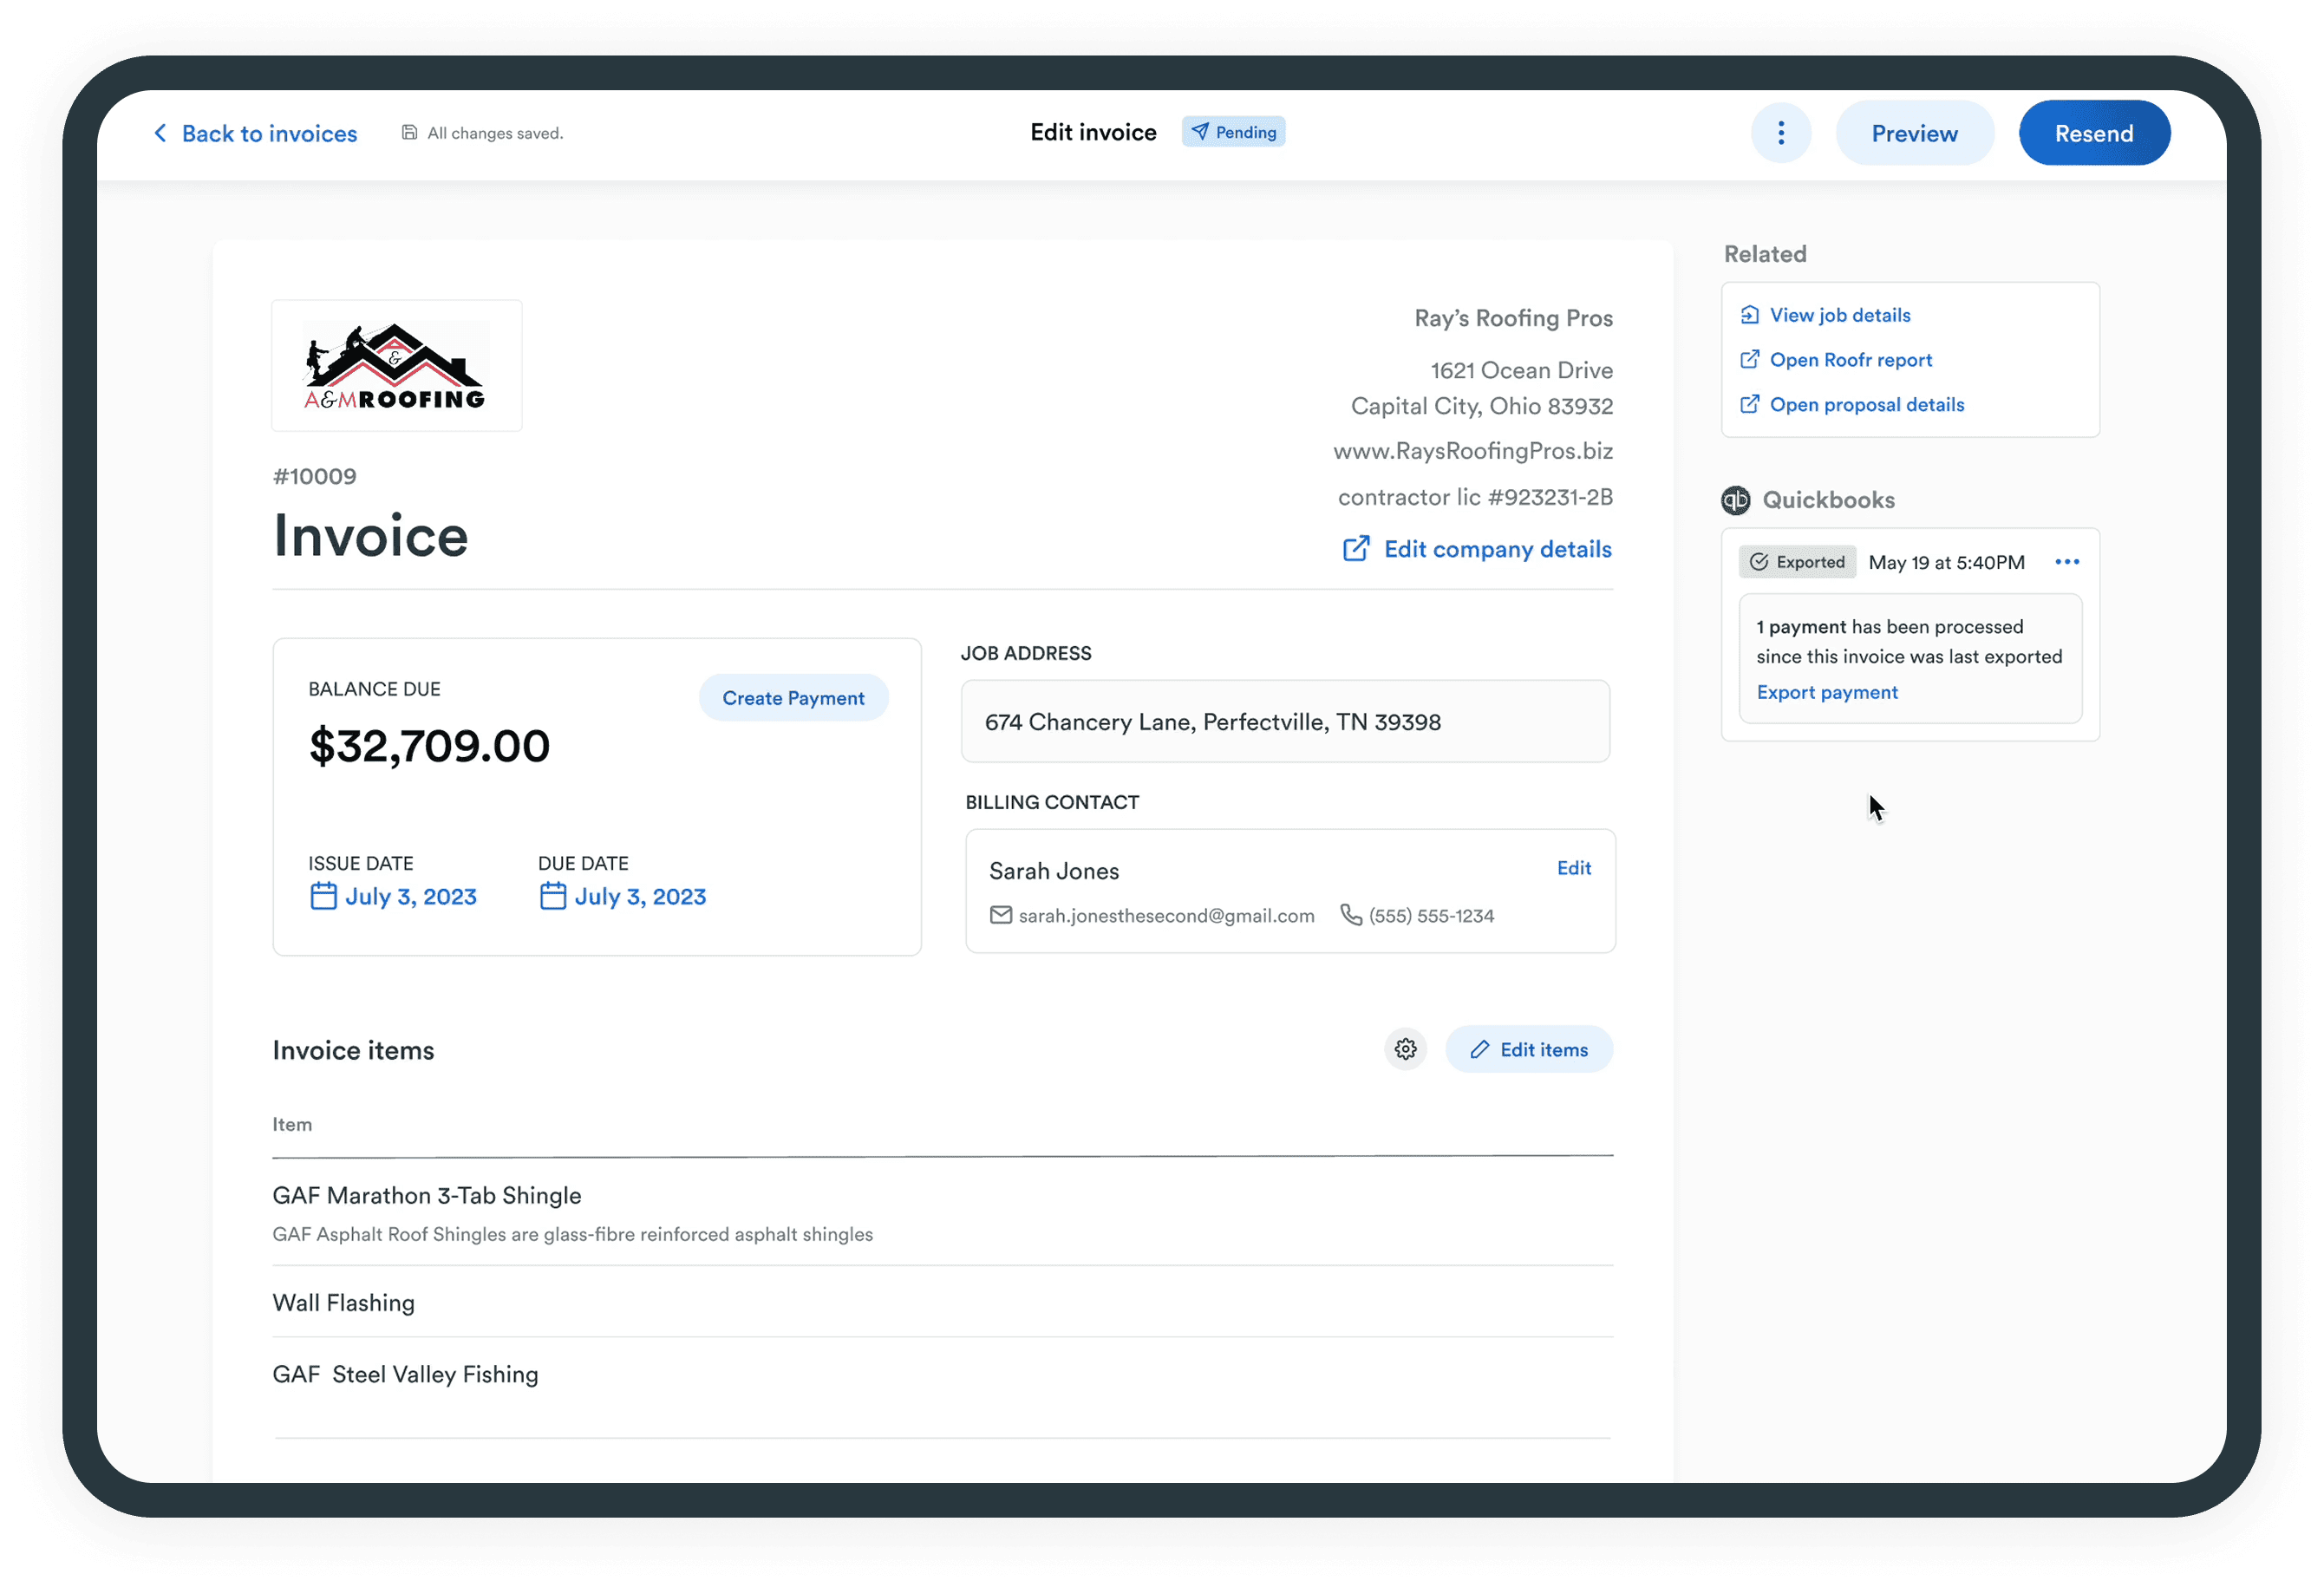
Task: Open invoice Preview
Action: click(x=1914, y=133)
